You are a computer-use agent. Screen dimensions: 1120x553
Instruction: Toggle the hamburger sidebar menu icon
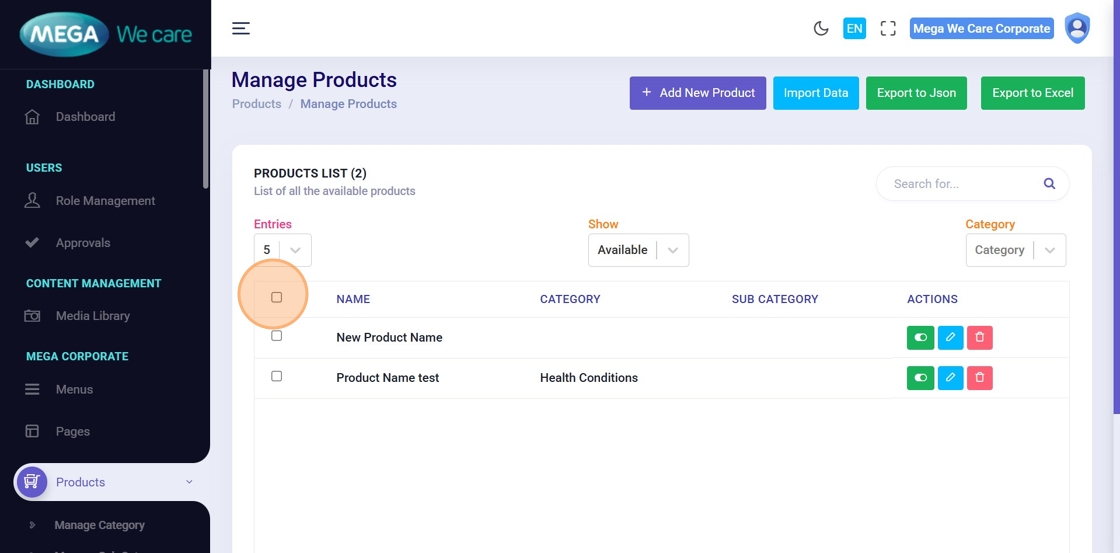click(x=241, y=28)
